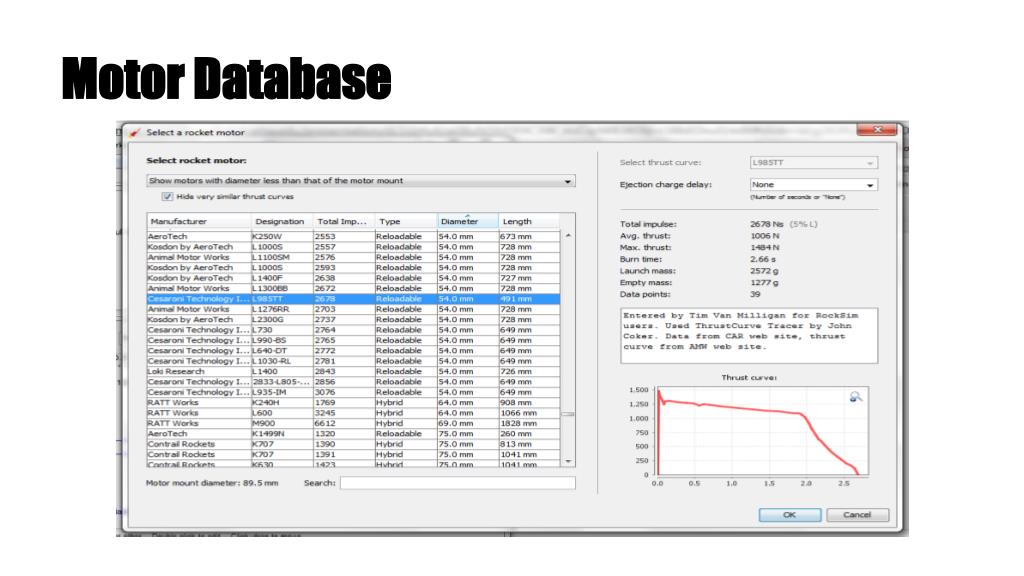Click the thrust curve description text box
This screenshot has height=576, width=1024.
(x=749, y=336)
